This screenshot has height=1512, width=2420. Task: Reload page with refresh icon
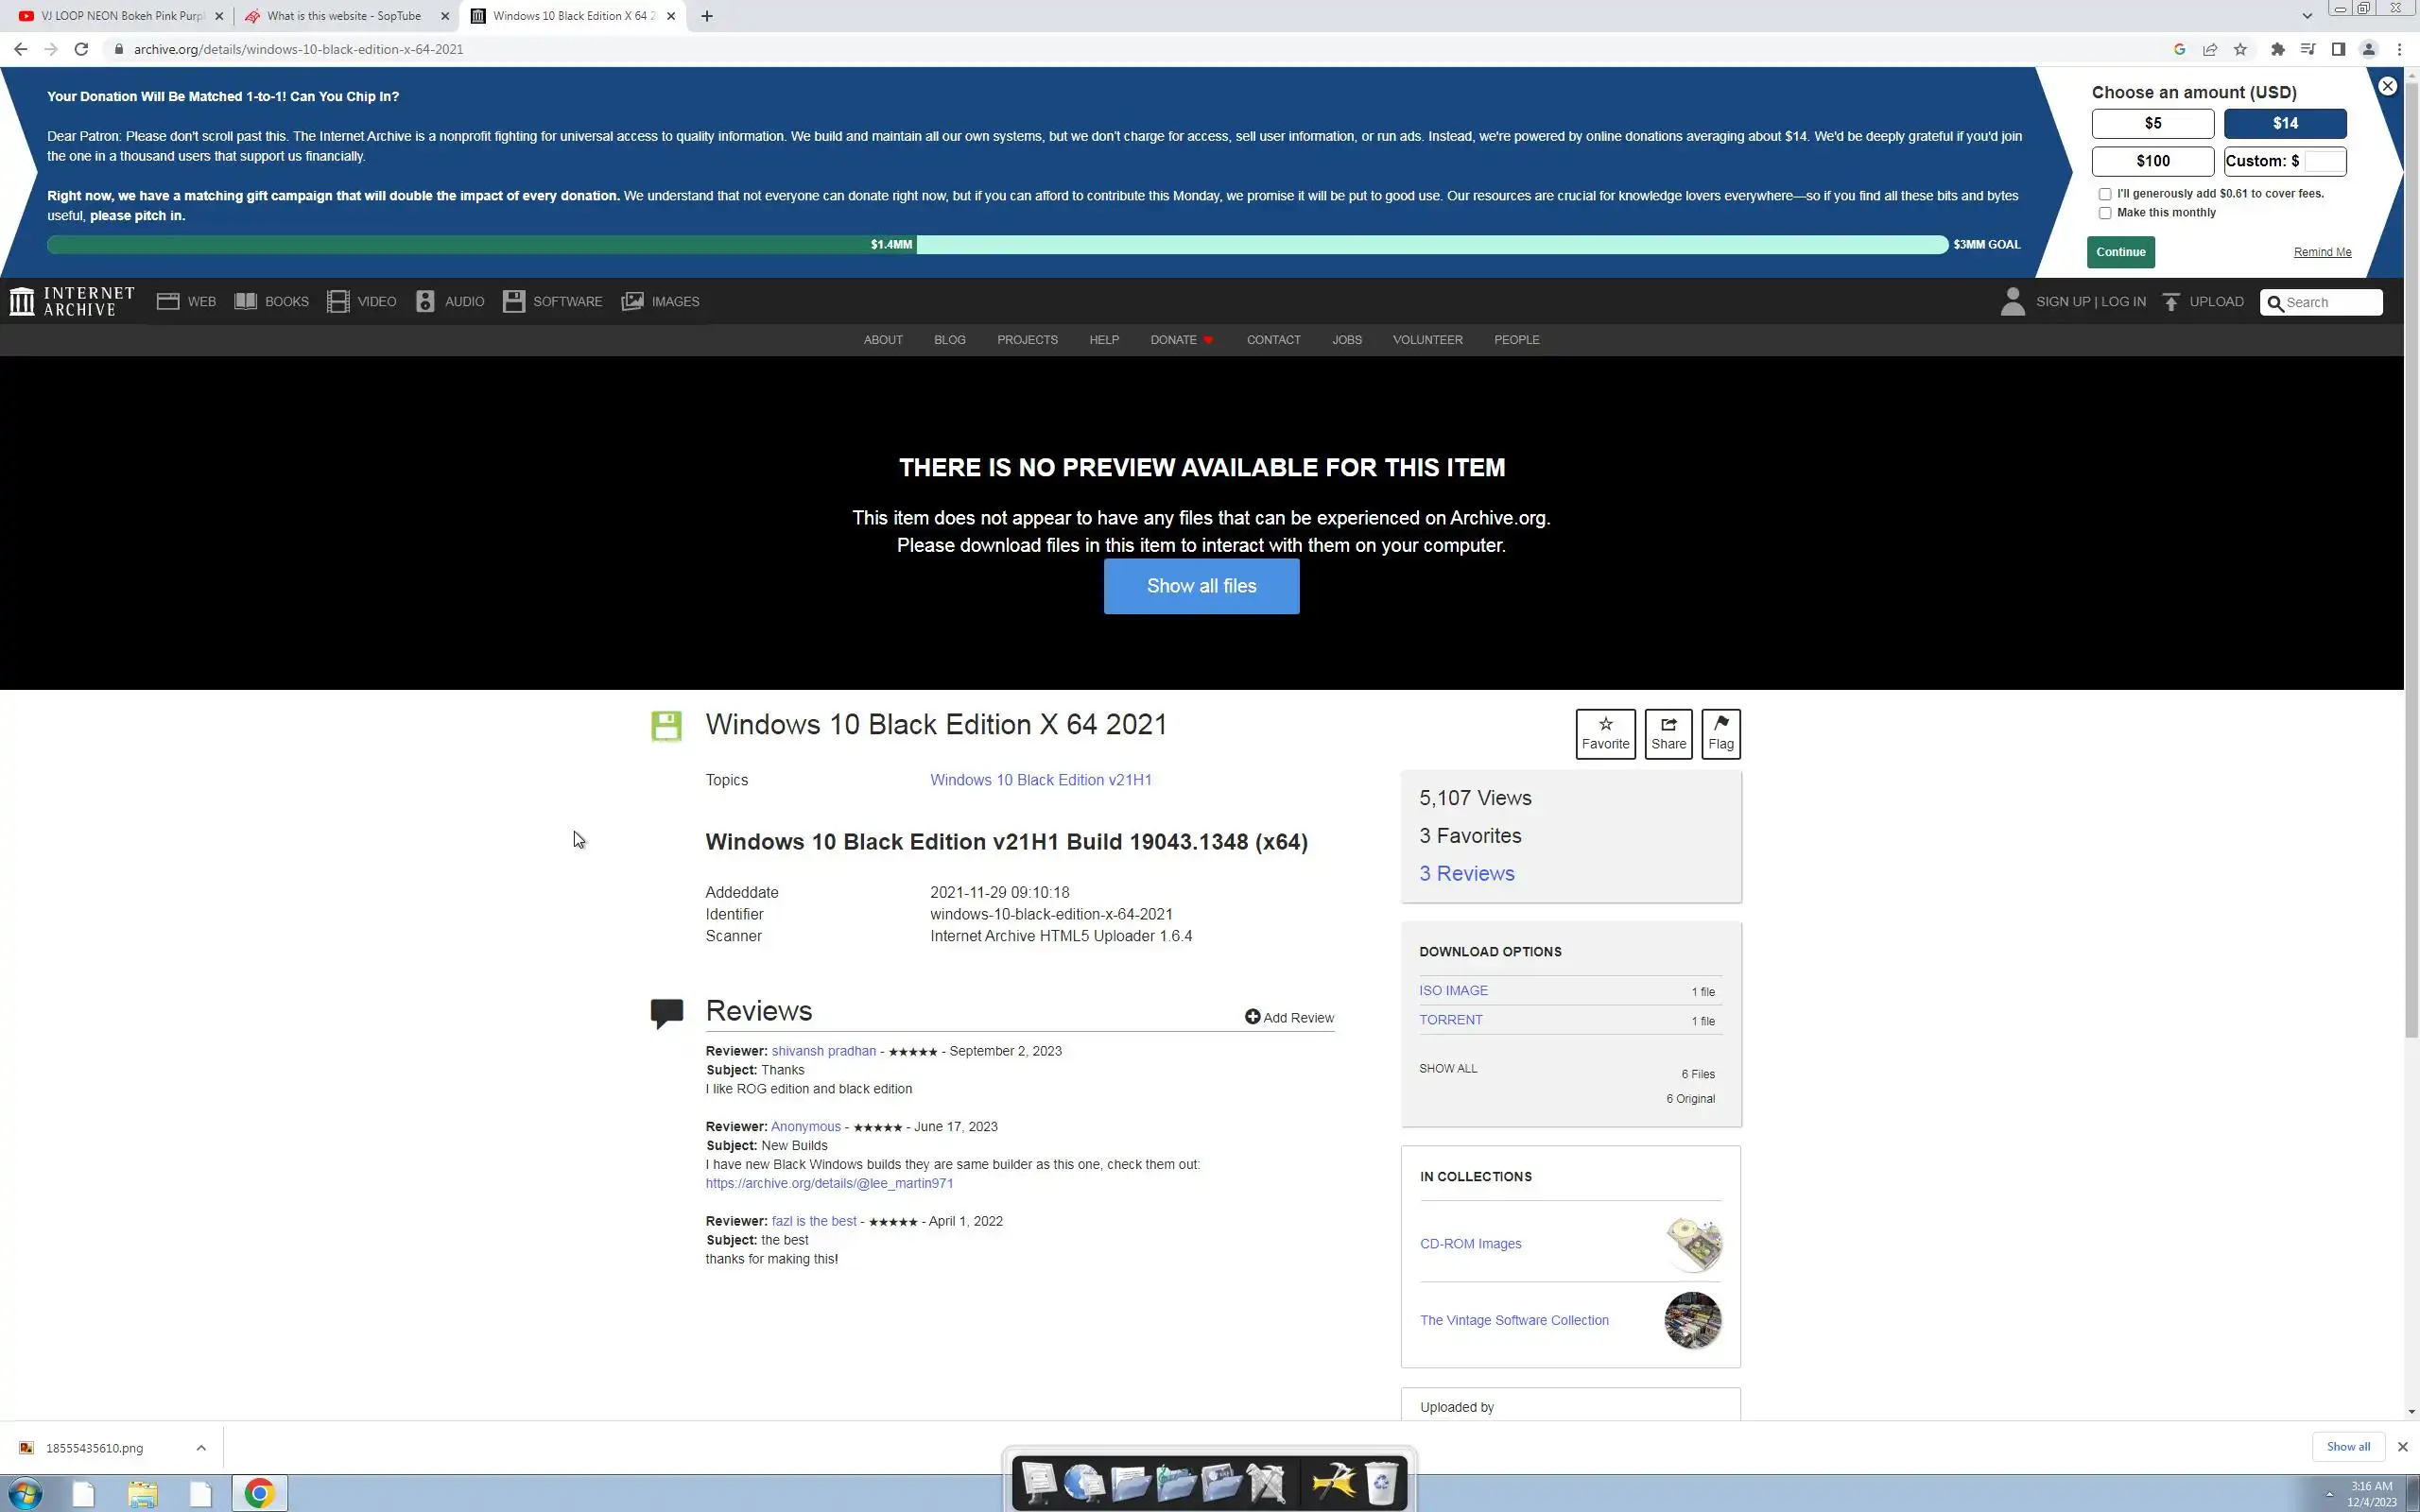(x=81, y=49)
